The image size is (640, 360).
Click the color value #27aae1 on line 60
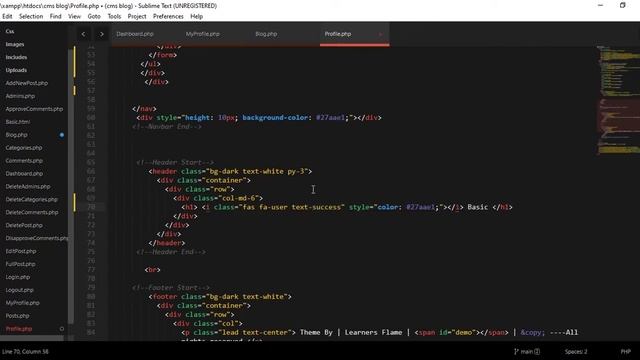tap(330, 118)
